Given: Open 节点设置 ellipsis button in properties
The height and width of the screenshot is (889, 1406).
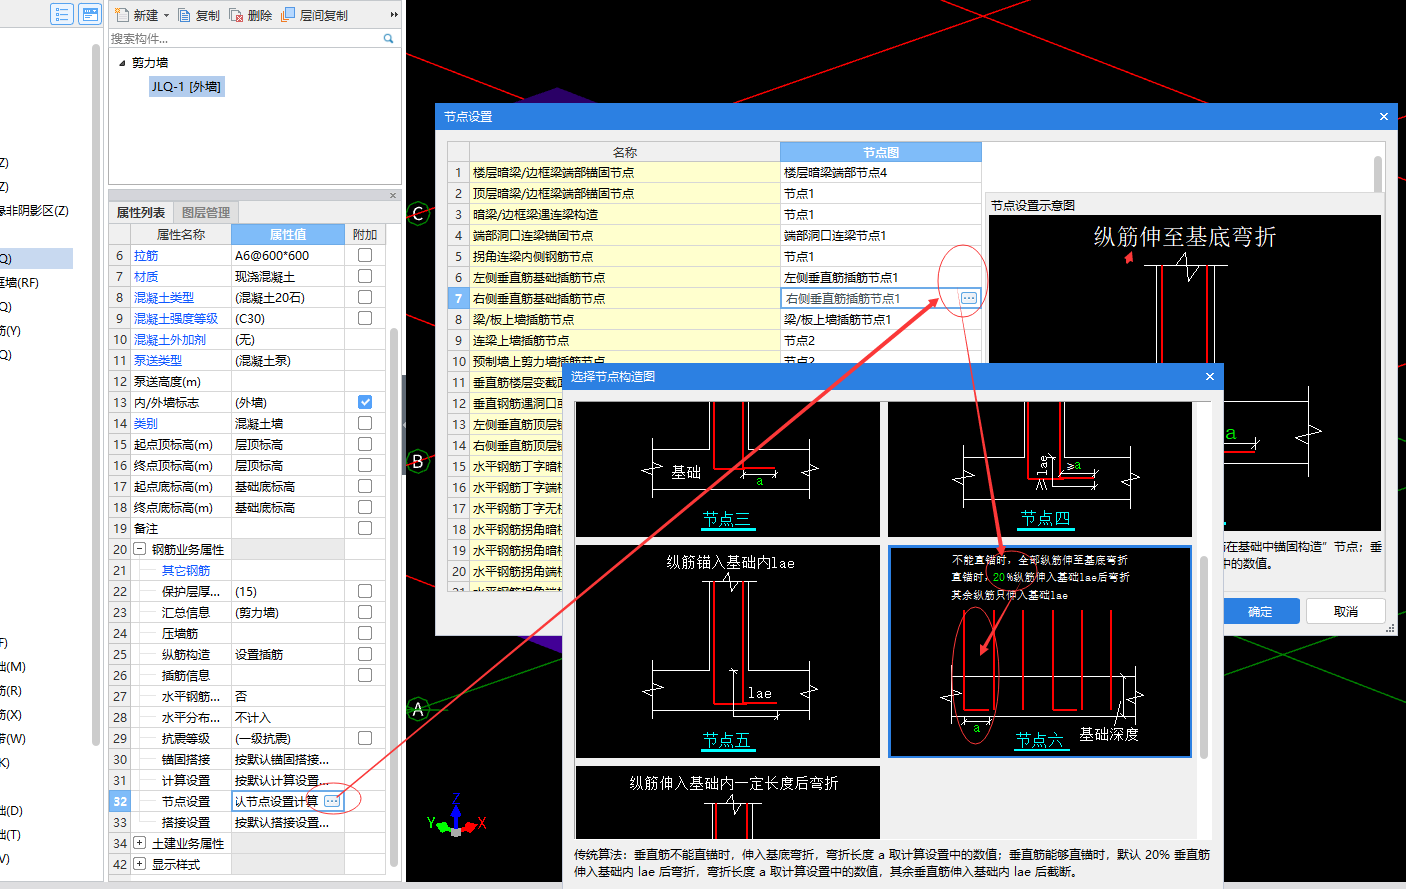Looking at the screenshot, I should [x=332, y=801].
